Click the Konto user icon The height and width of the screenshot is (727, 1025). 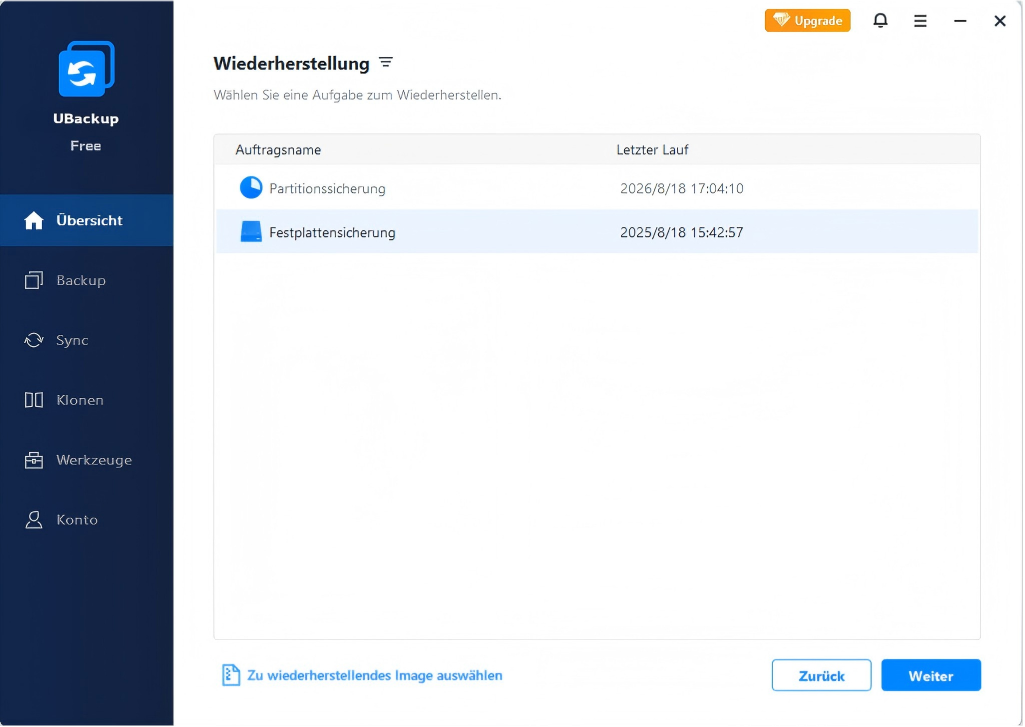click(x=34, y=520)
